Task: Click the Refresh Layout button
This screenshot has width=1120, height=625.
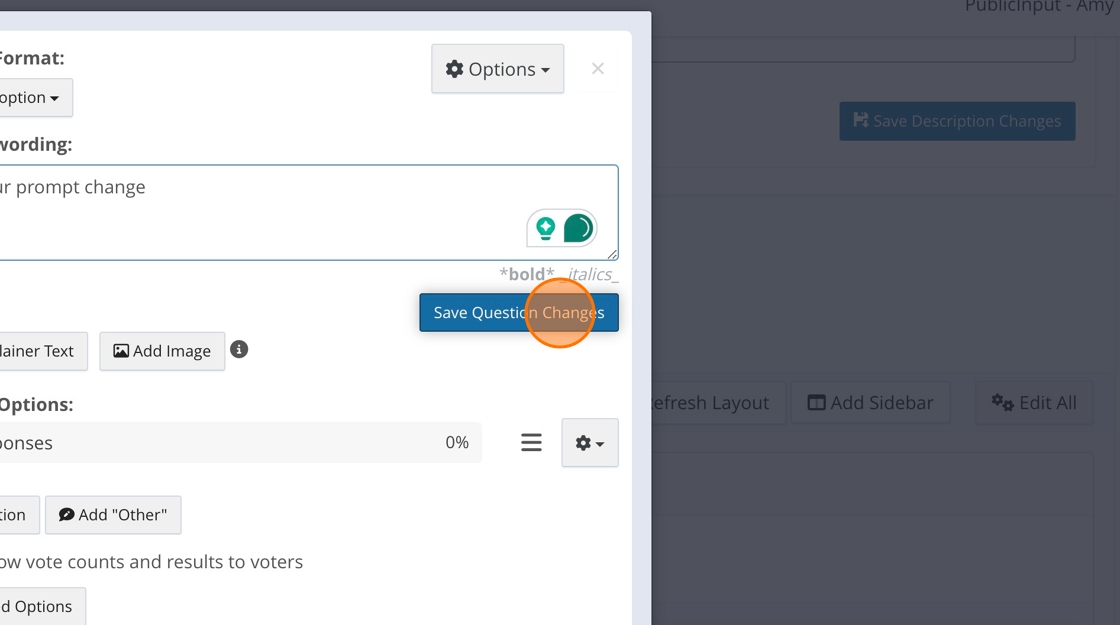Action: [712, 403]
